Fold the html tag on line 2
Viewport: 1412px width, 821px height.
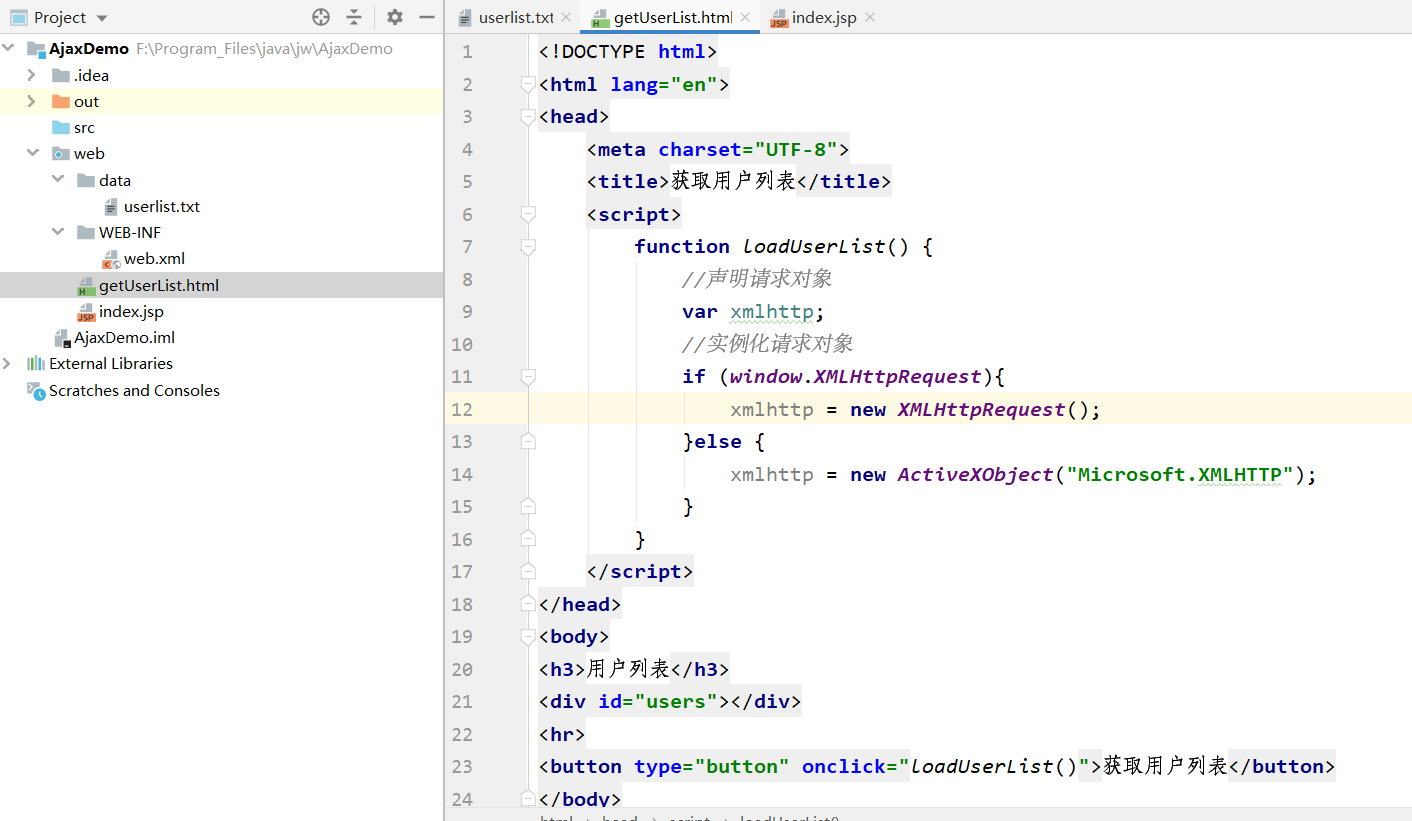[x=528, y=85]
